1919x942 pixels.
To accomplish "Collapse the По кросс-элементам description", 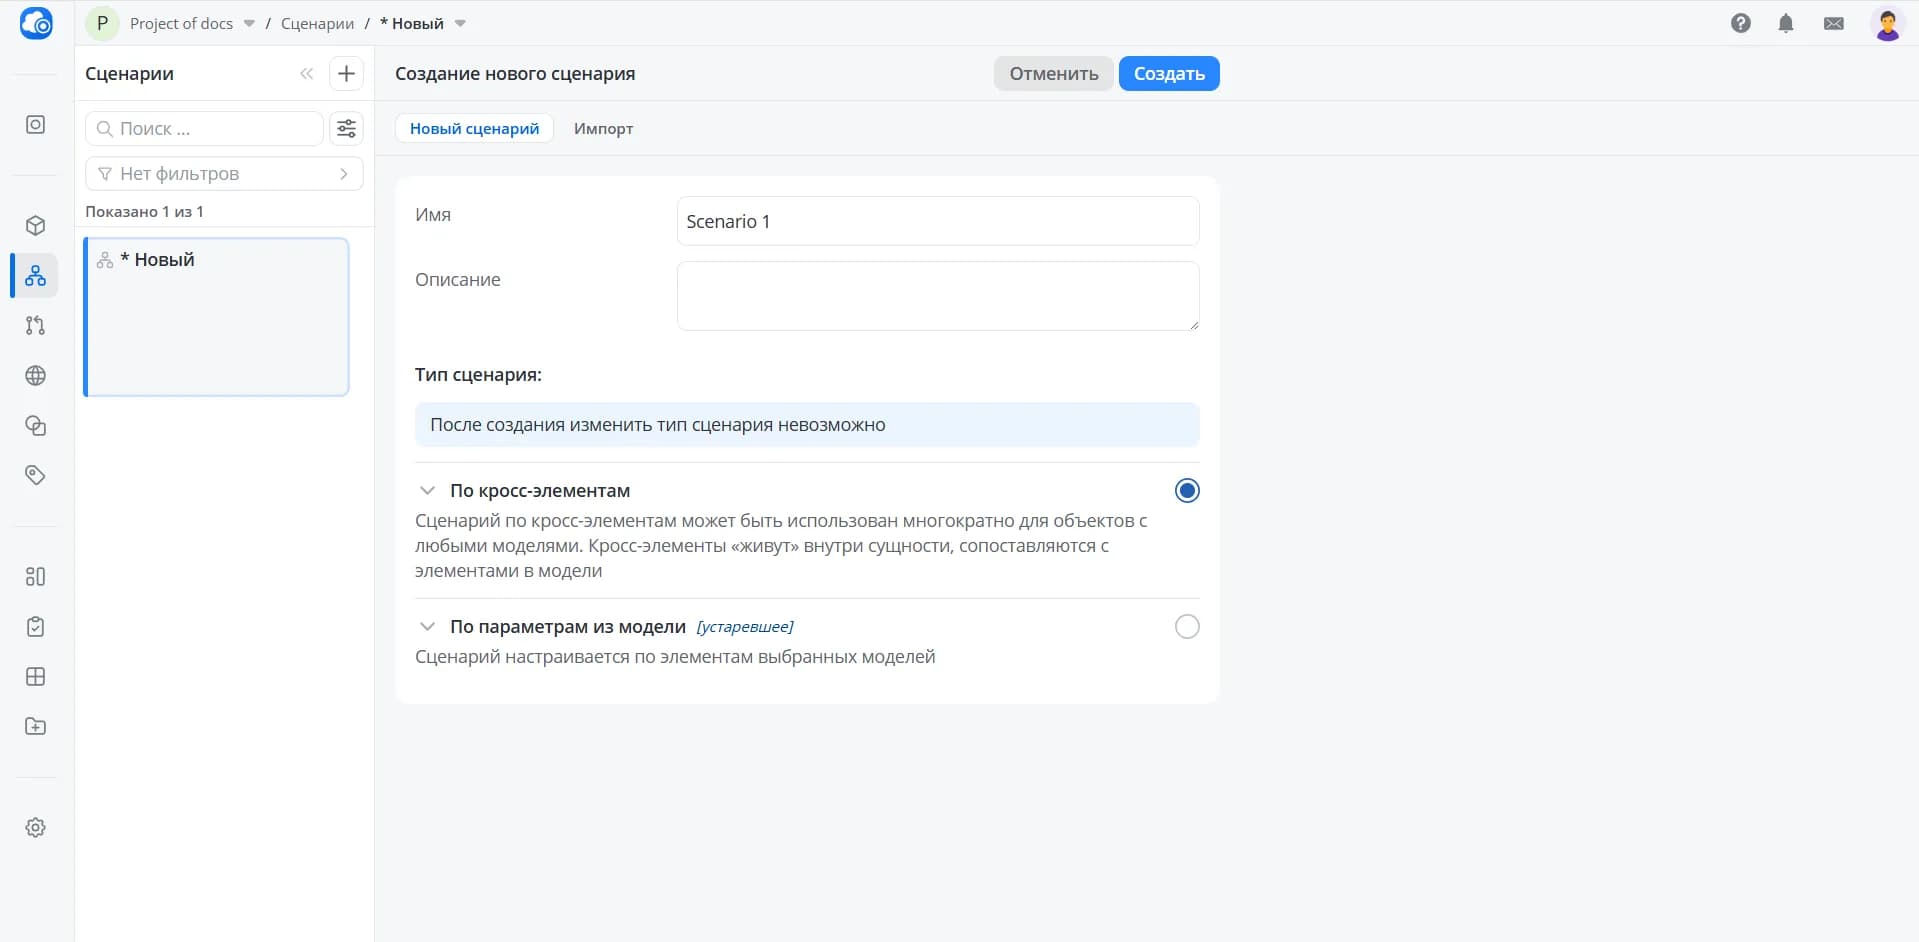I will 427,490.
